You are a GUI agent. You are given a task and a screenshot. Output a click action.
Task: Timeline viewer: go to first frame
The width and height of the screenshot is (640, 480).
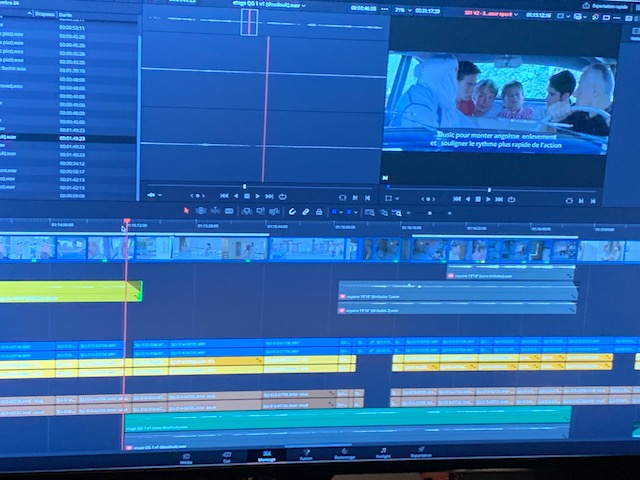point(457,199)
